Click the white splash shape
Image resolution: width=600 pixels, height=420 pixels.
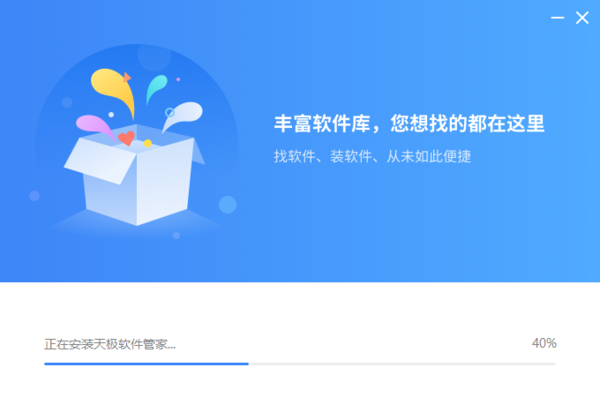tap(183, 116)
